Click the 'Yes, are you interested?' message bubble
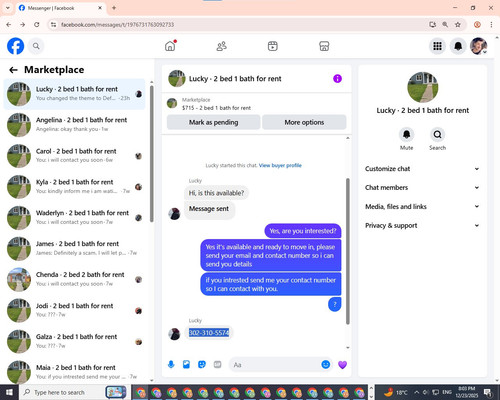 click(x=303, y=231)
